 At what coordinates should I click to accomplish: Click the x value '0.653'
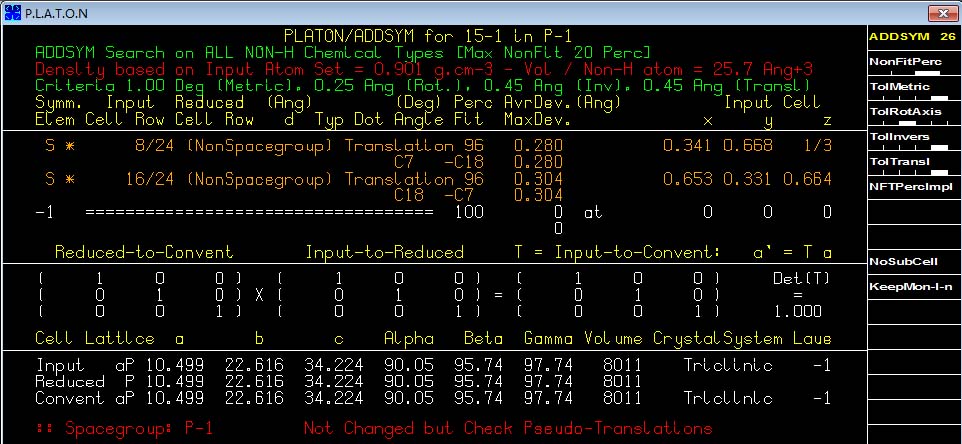pyautogui.click(x=687, y=179)
